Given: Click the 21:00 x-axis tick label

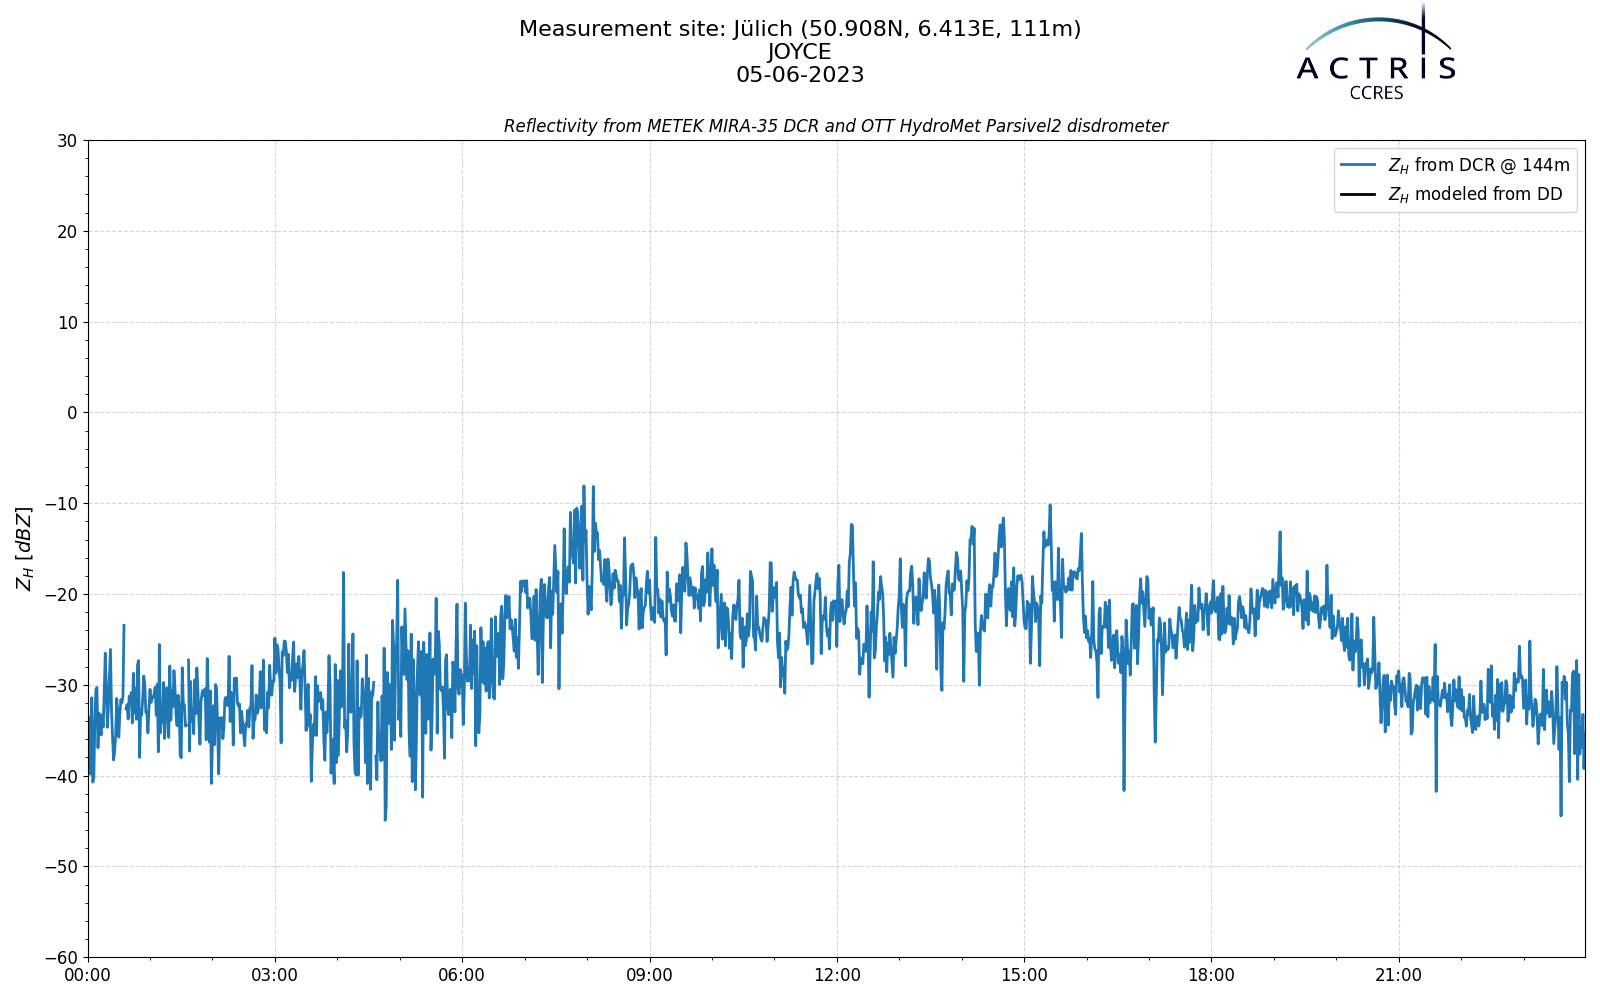Looking at the screenshot, I should (1398, 975).
